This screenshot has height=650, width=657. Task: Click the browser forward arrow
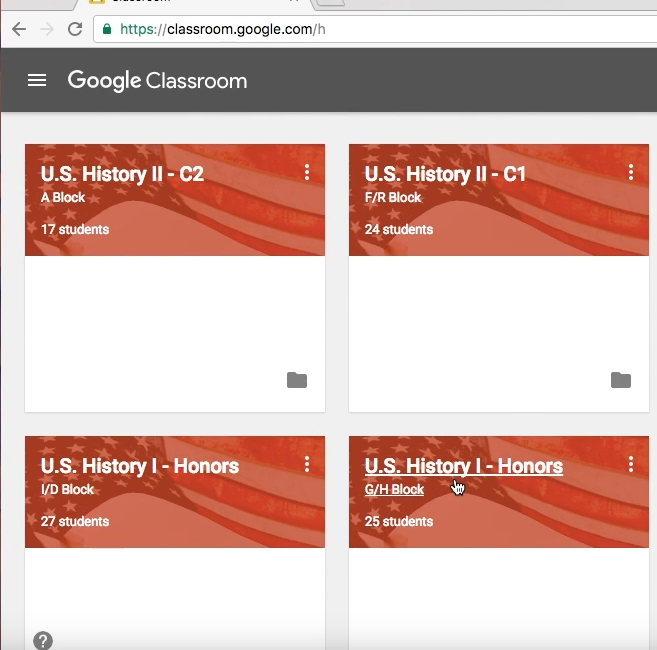tap(46, 29)
